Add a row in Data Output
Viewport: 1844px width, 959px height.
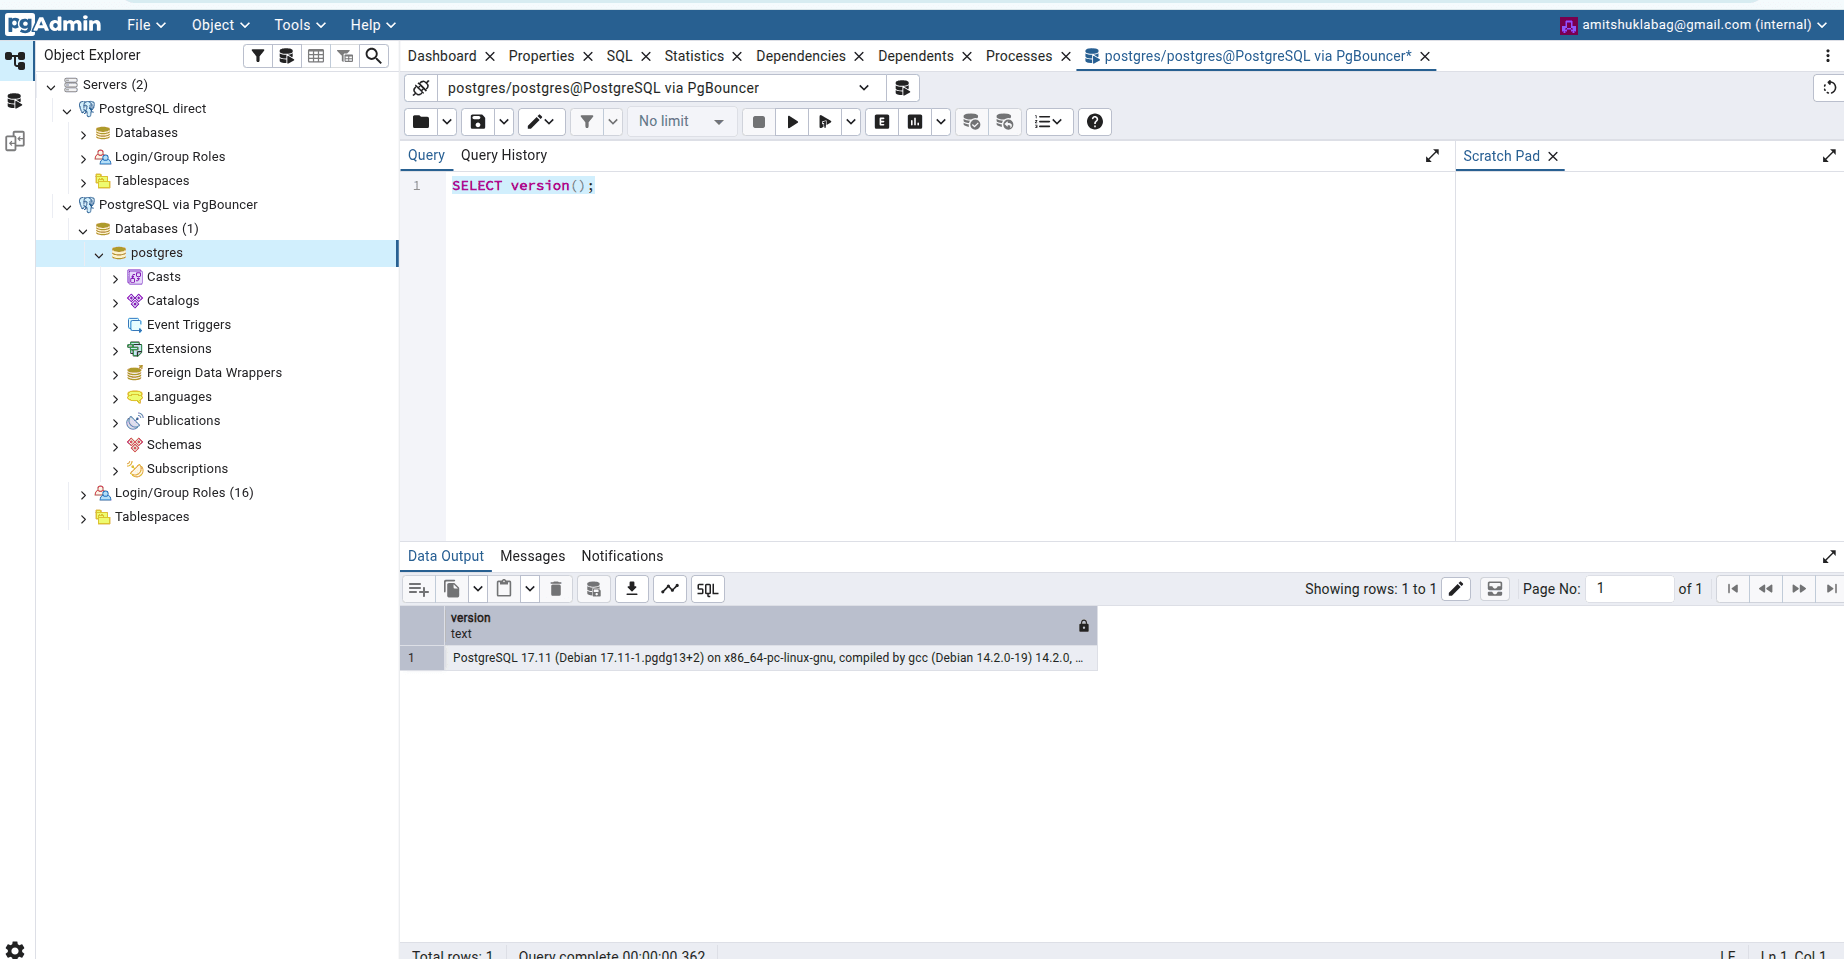click(x=419, y=589)
